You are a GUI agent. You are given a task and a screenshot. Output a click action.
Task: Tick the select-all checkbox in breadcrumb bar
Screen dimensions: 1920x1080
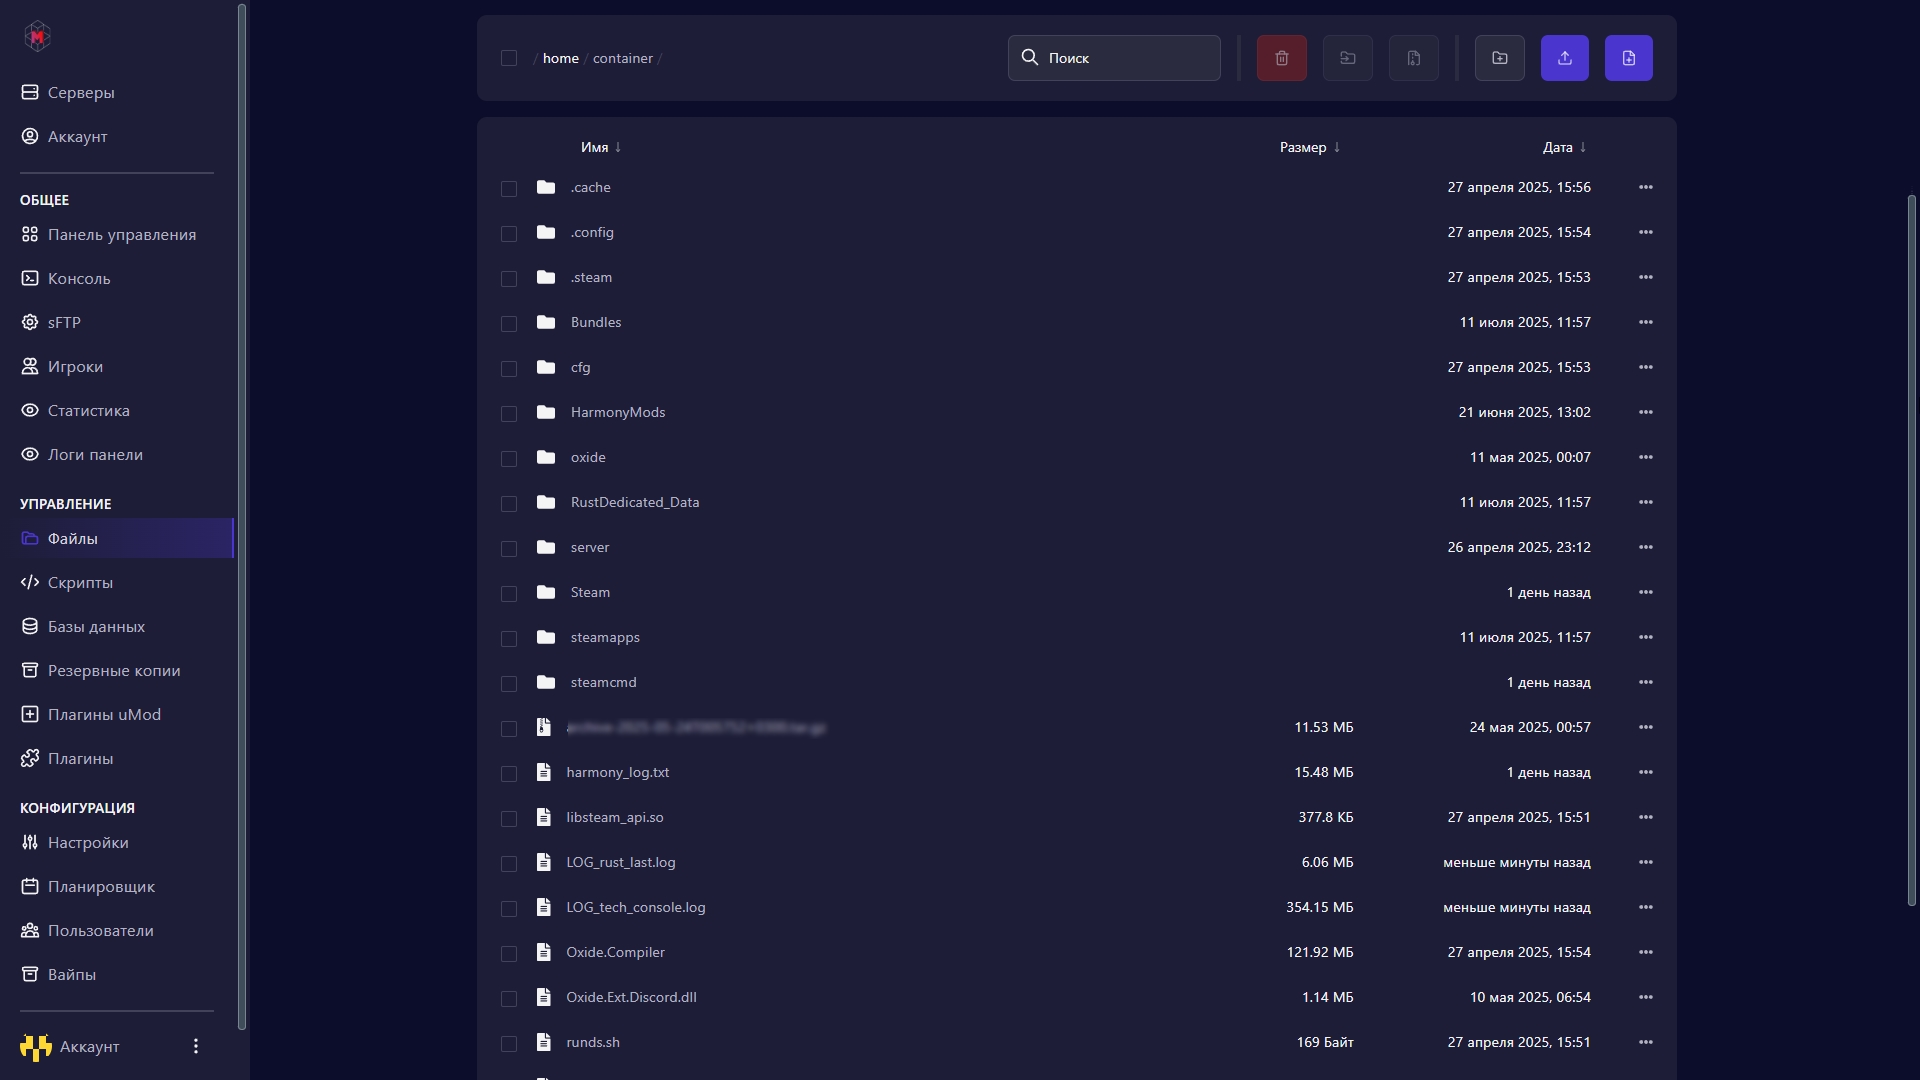point(509,58)
